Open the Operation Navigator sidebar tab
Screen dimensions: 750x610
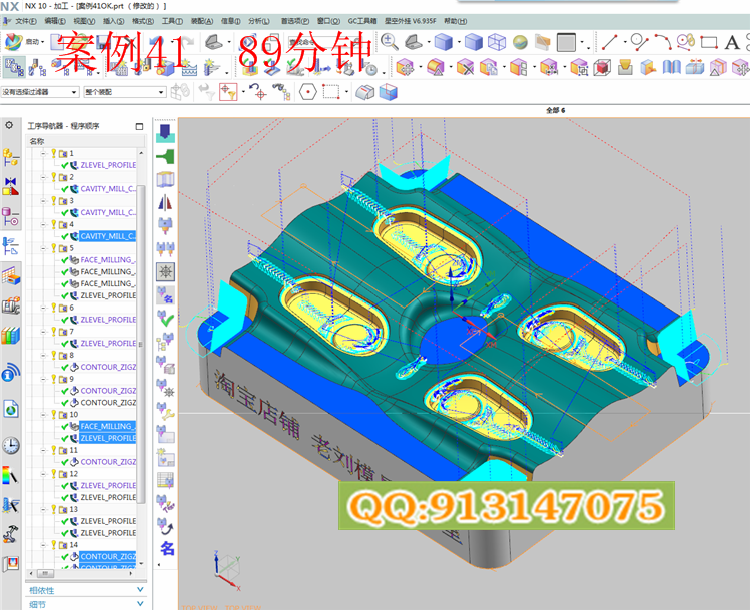tap(11, 246)
